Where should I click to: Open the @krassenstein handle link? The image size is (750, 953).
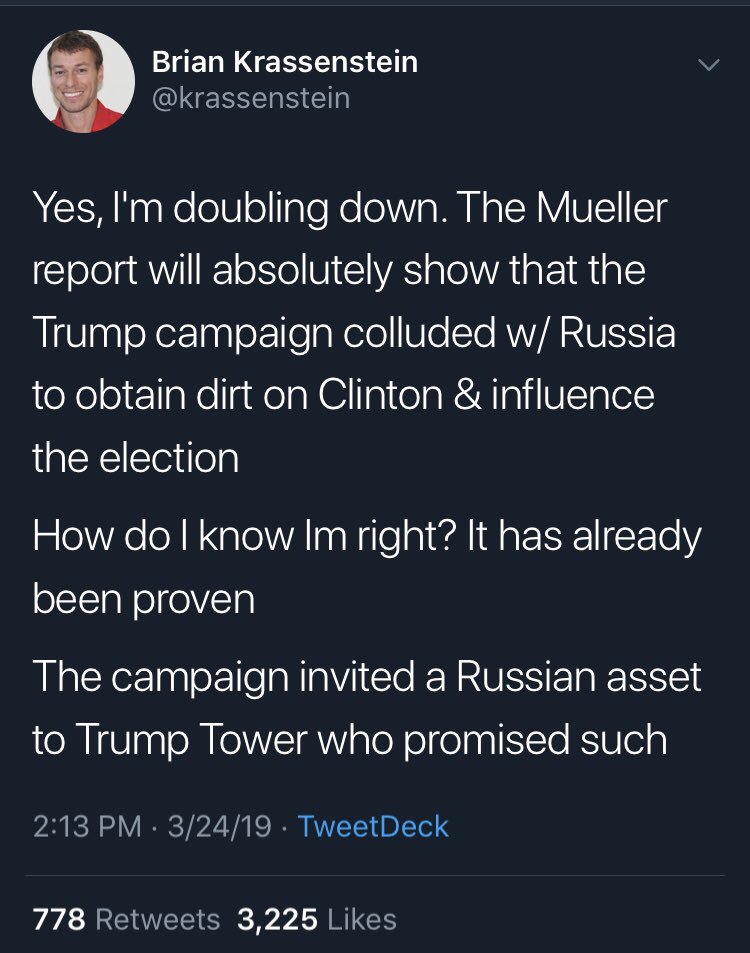250,98
